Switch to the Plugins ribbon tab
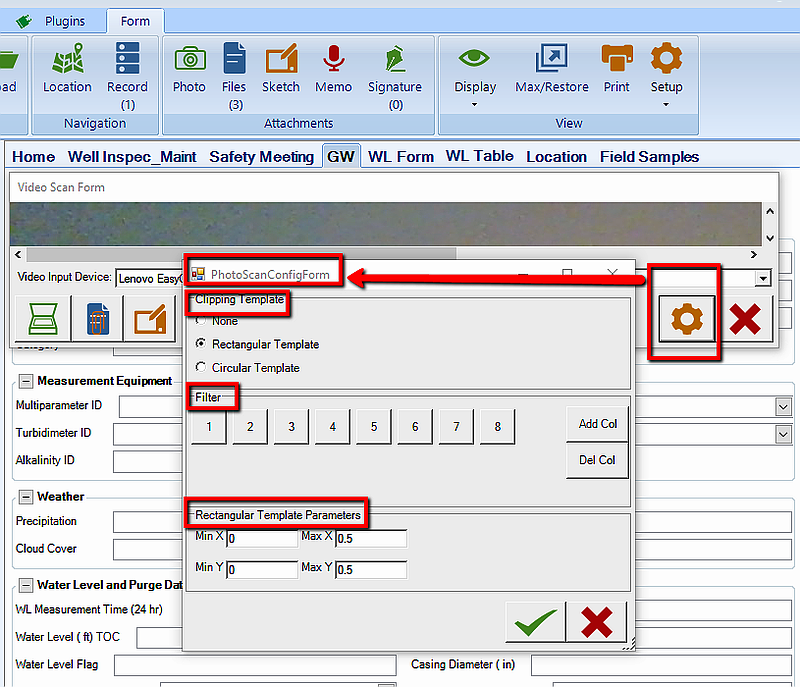Viewport: 800px width, 687px height. (64, 21)
